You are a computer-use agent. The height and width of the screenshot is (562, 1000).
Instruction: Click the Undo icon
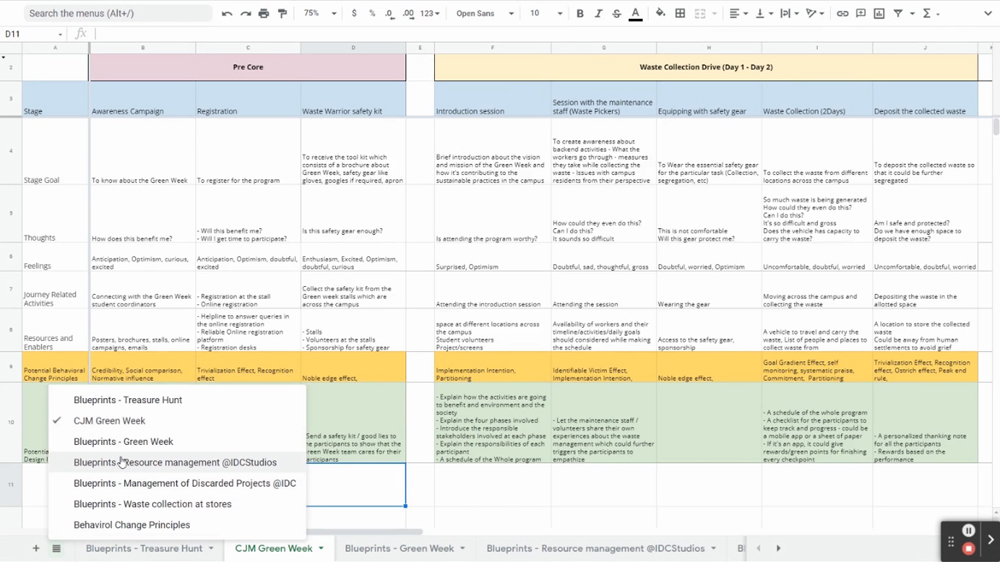[226, 13]
